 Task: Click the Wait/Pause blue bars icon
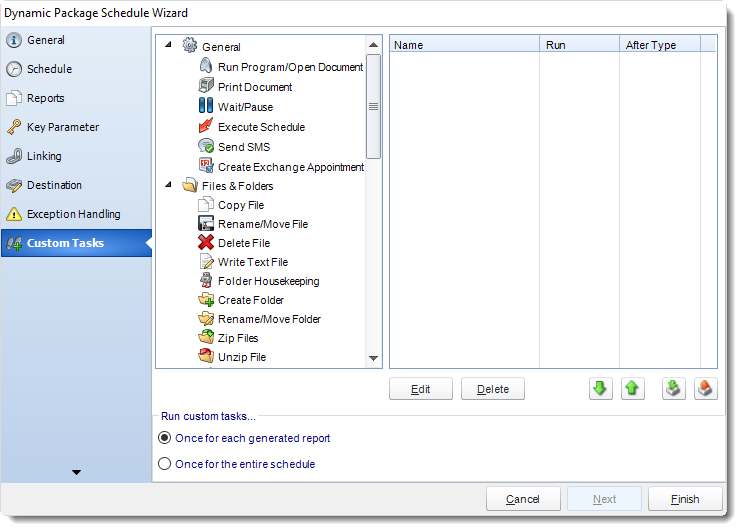[x=206, y=106]
